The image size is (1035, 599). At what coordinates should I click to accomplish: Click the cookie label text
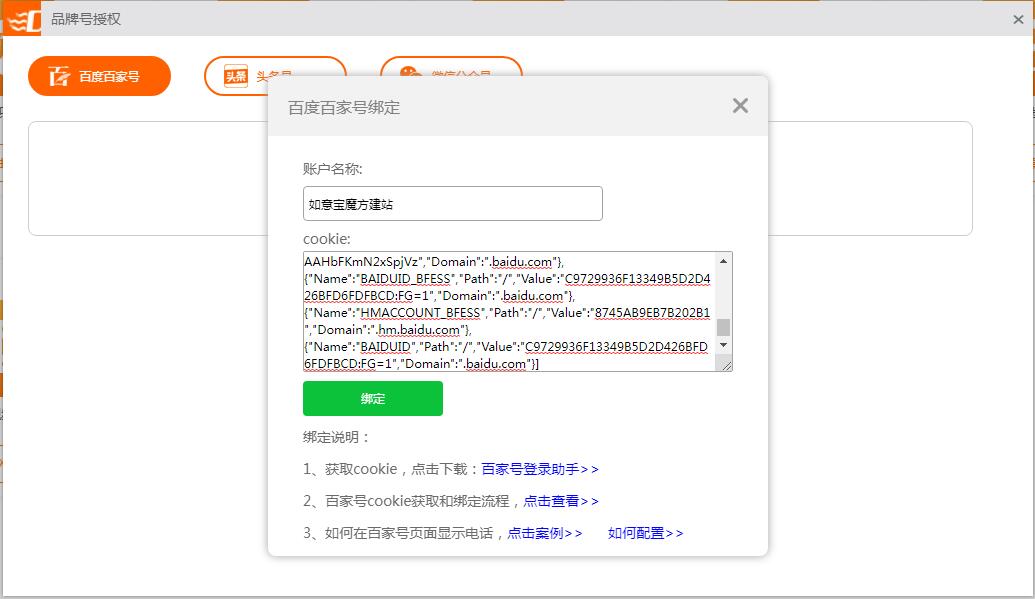point(327,238)
